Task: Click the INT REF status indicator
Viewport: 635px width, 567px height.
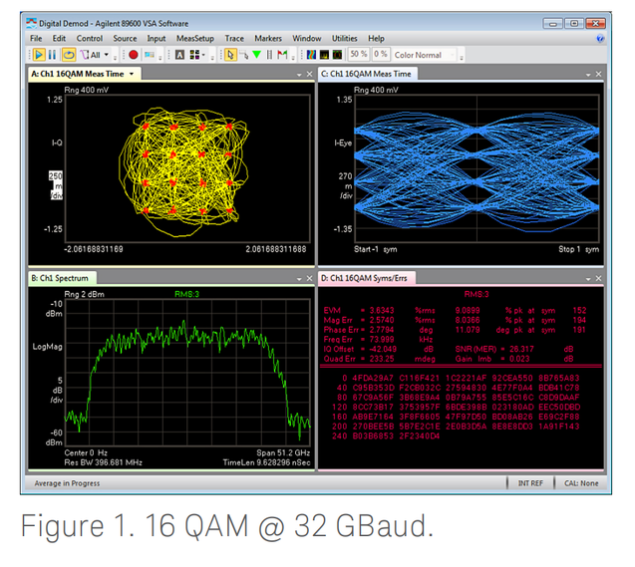Action: [x=530, y=483]
